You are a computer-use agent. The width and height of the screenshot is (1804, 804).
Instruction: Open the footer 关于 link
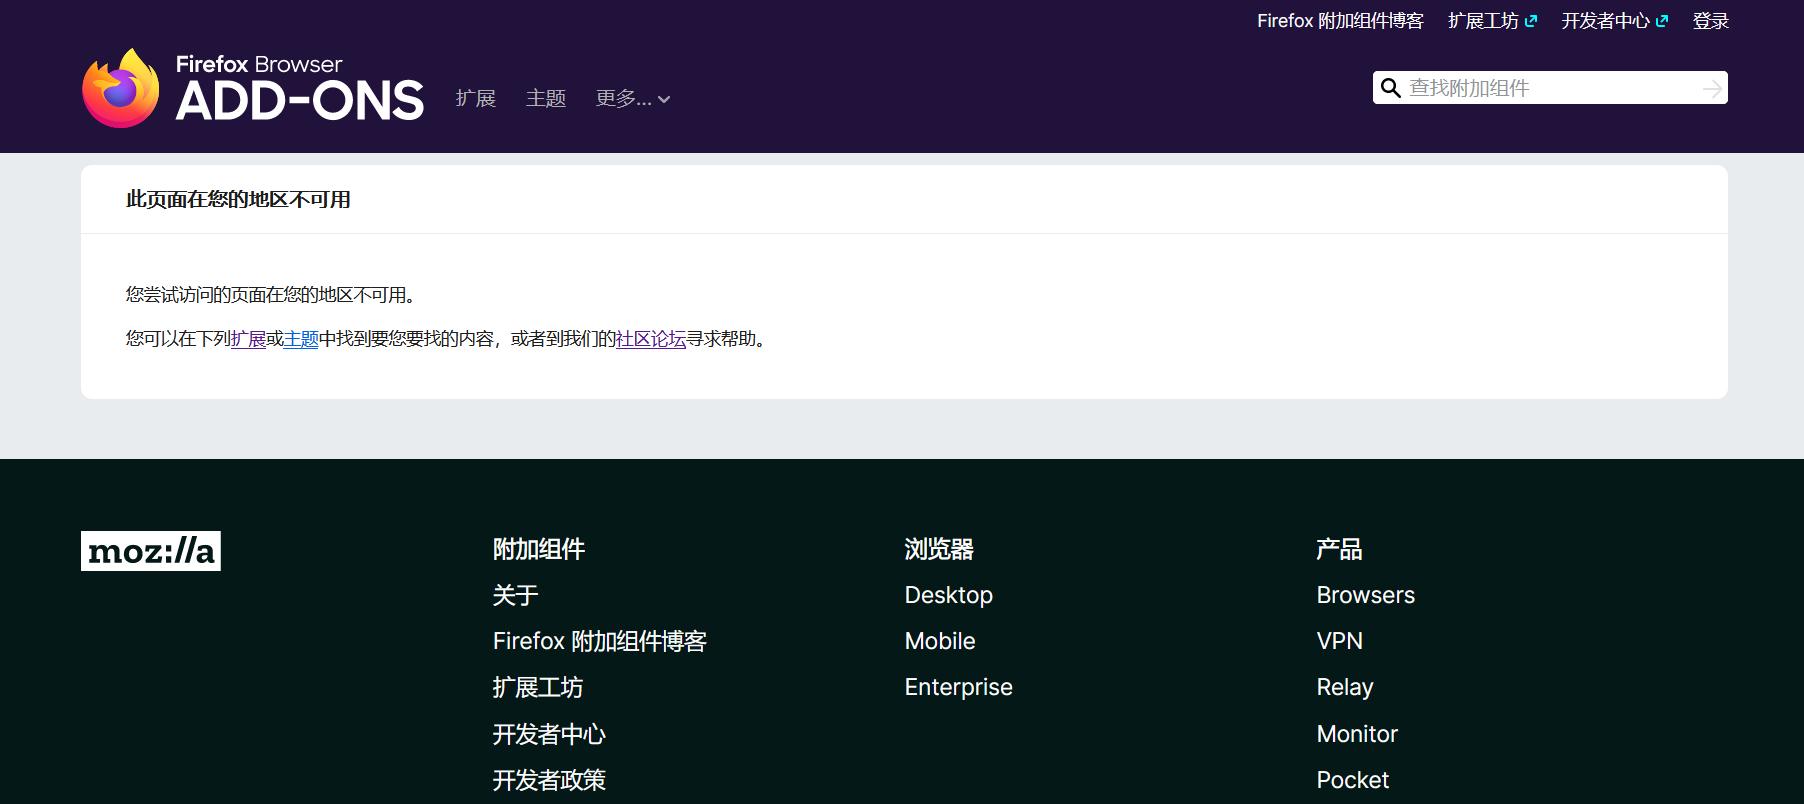click(x=516, y=595)
